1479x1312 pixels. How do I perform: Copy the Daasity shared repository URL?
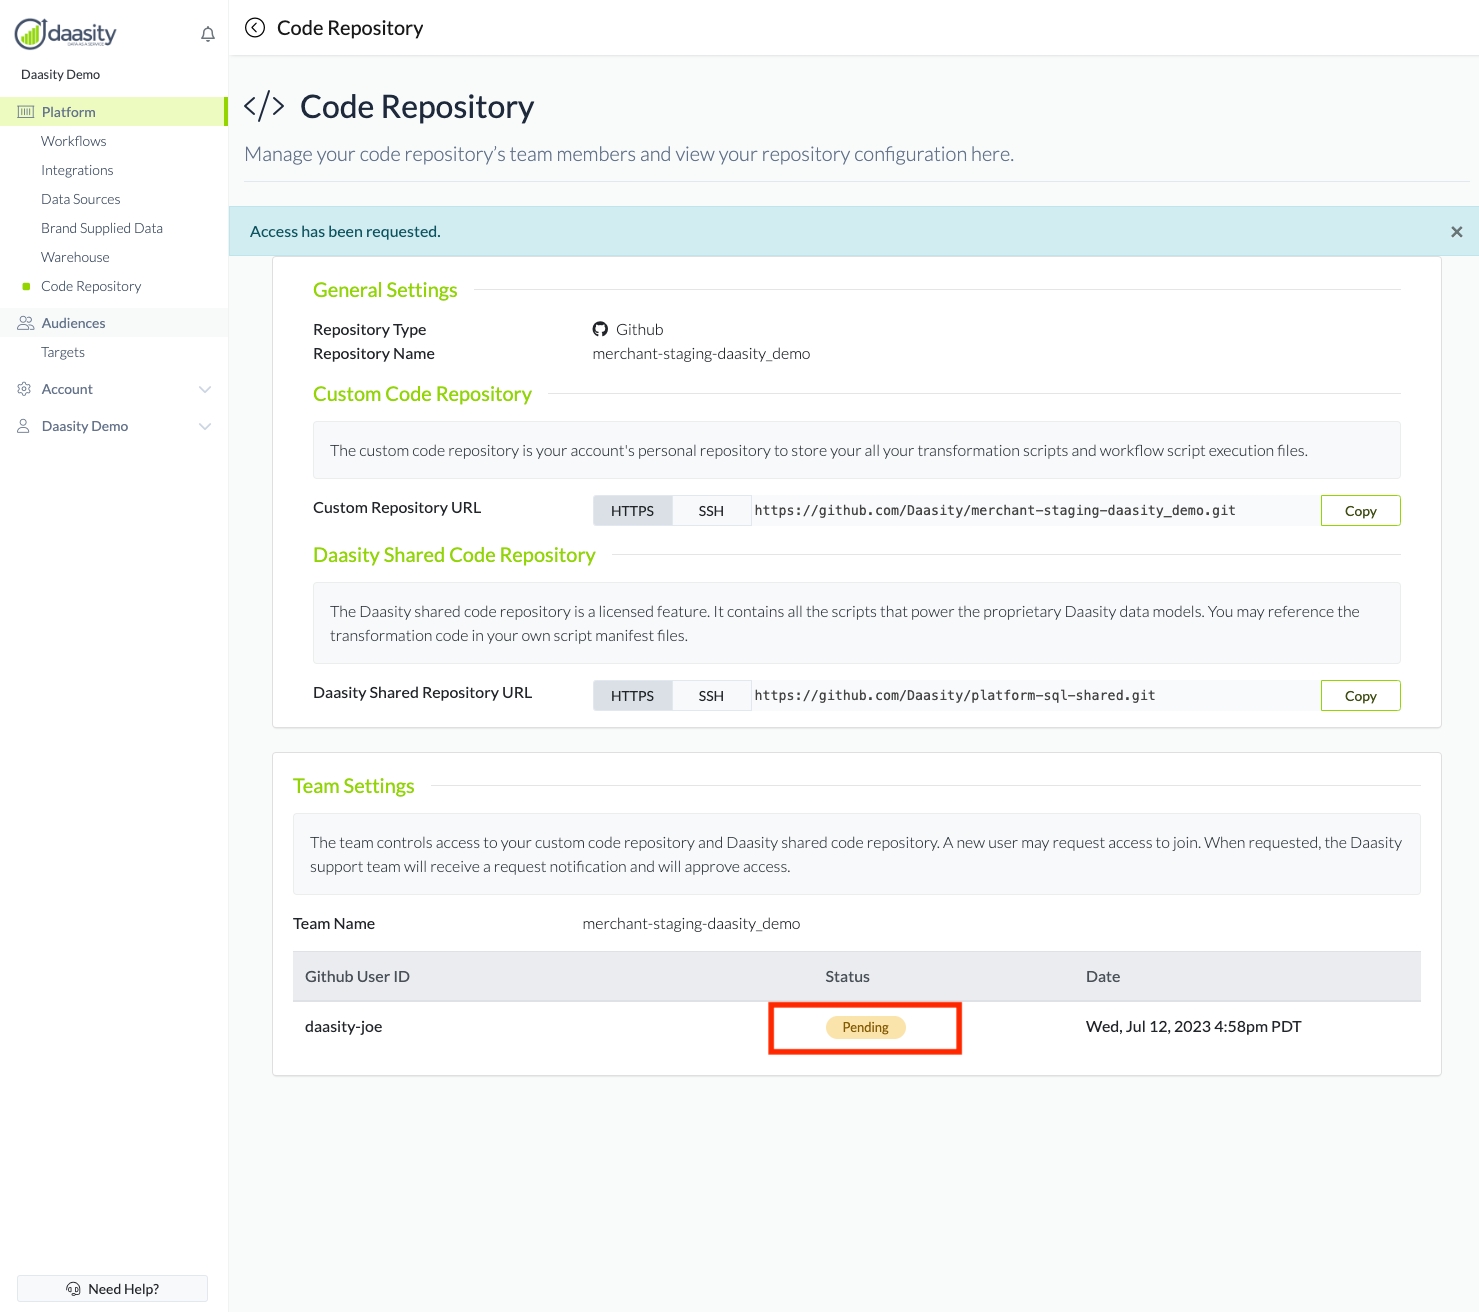1360,696
